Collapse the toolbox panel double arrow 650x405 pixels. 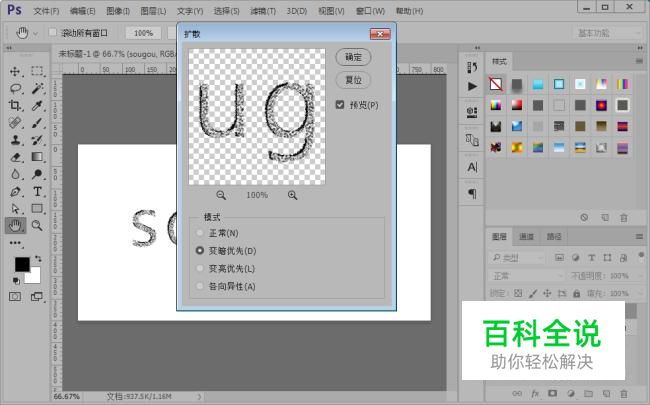point(9,48)
